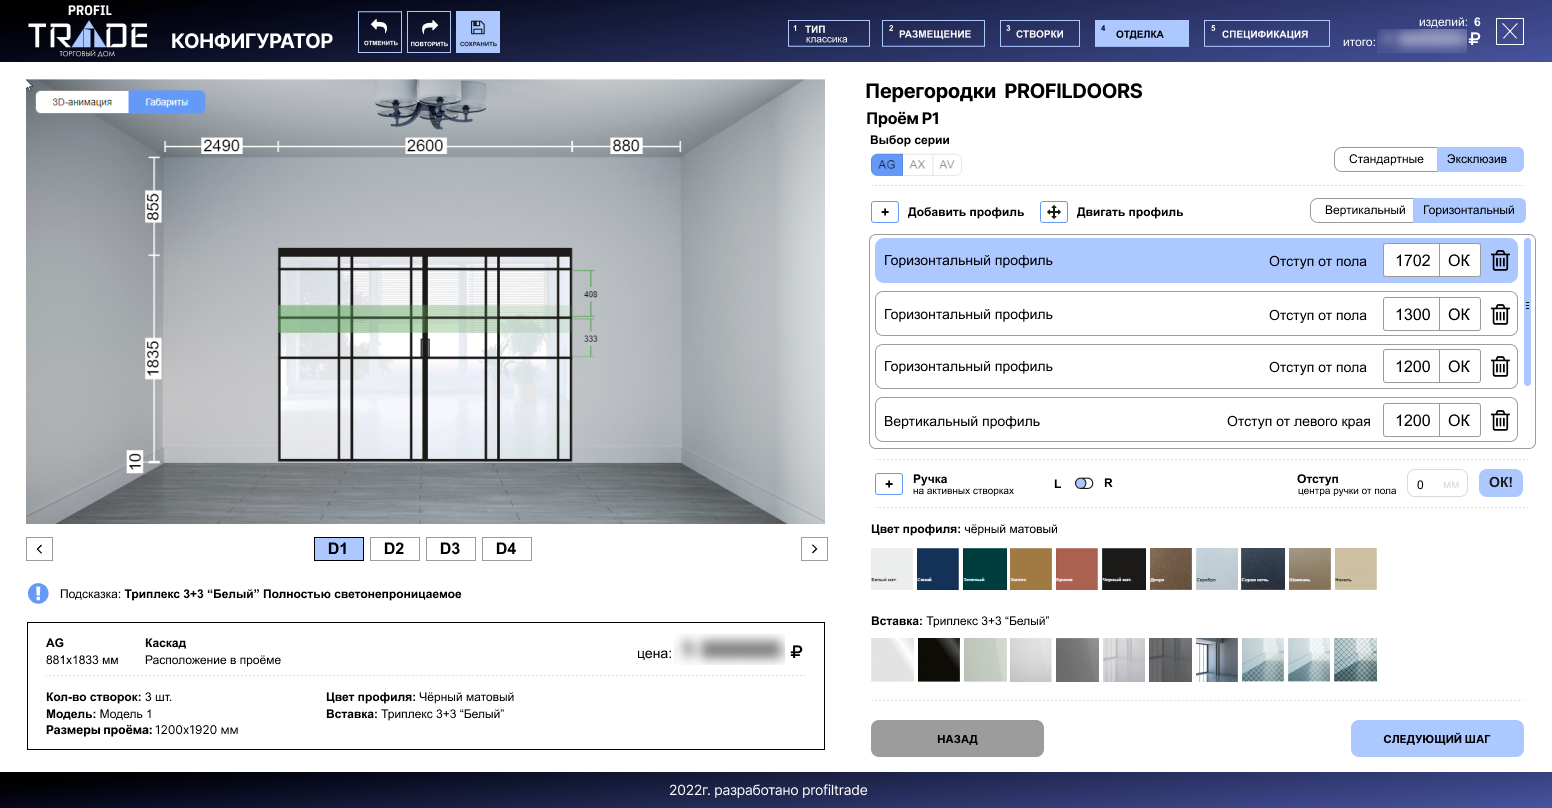Close the configurator with X icon
This screenshot has height=808, width=1552.
point(1510,32)
